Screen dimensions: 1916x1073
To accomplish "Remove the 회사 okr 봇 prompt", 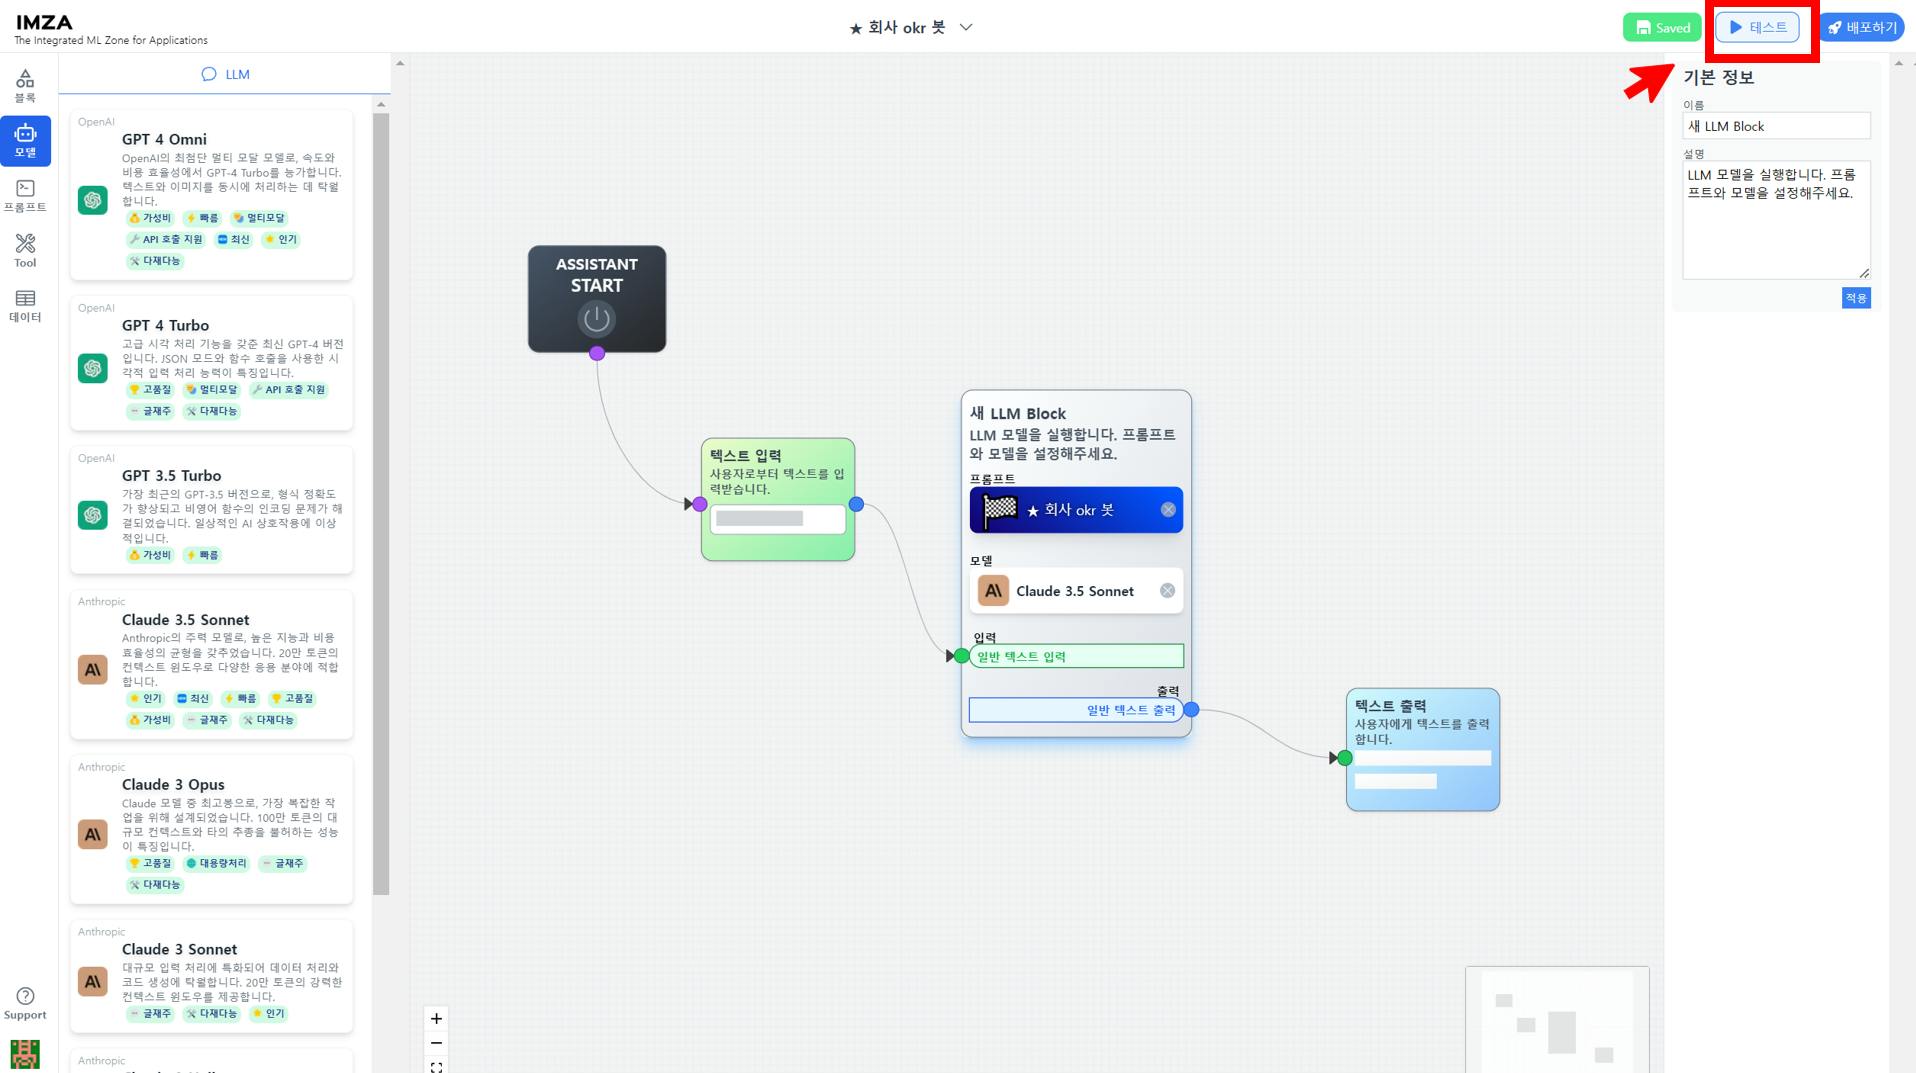I will pos(1168,509).
